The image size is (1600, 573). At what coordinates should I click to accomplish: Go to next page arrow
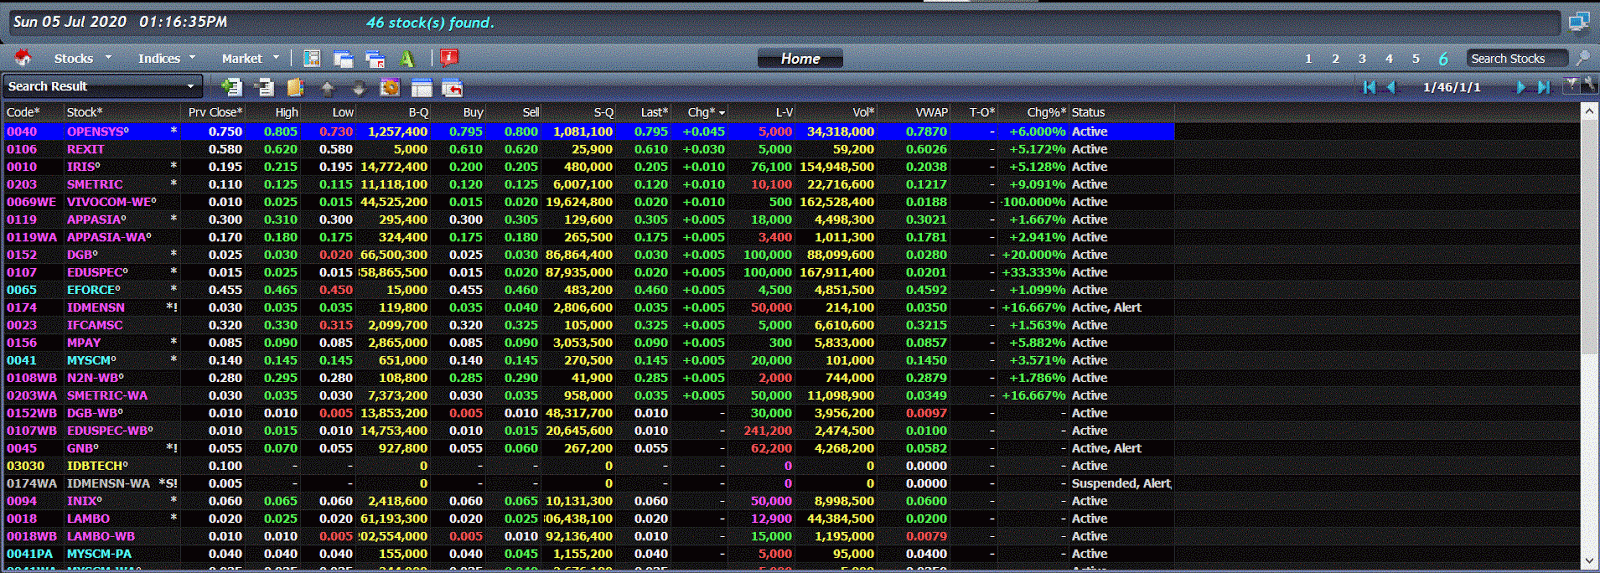coord(1521,87)
